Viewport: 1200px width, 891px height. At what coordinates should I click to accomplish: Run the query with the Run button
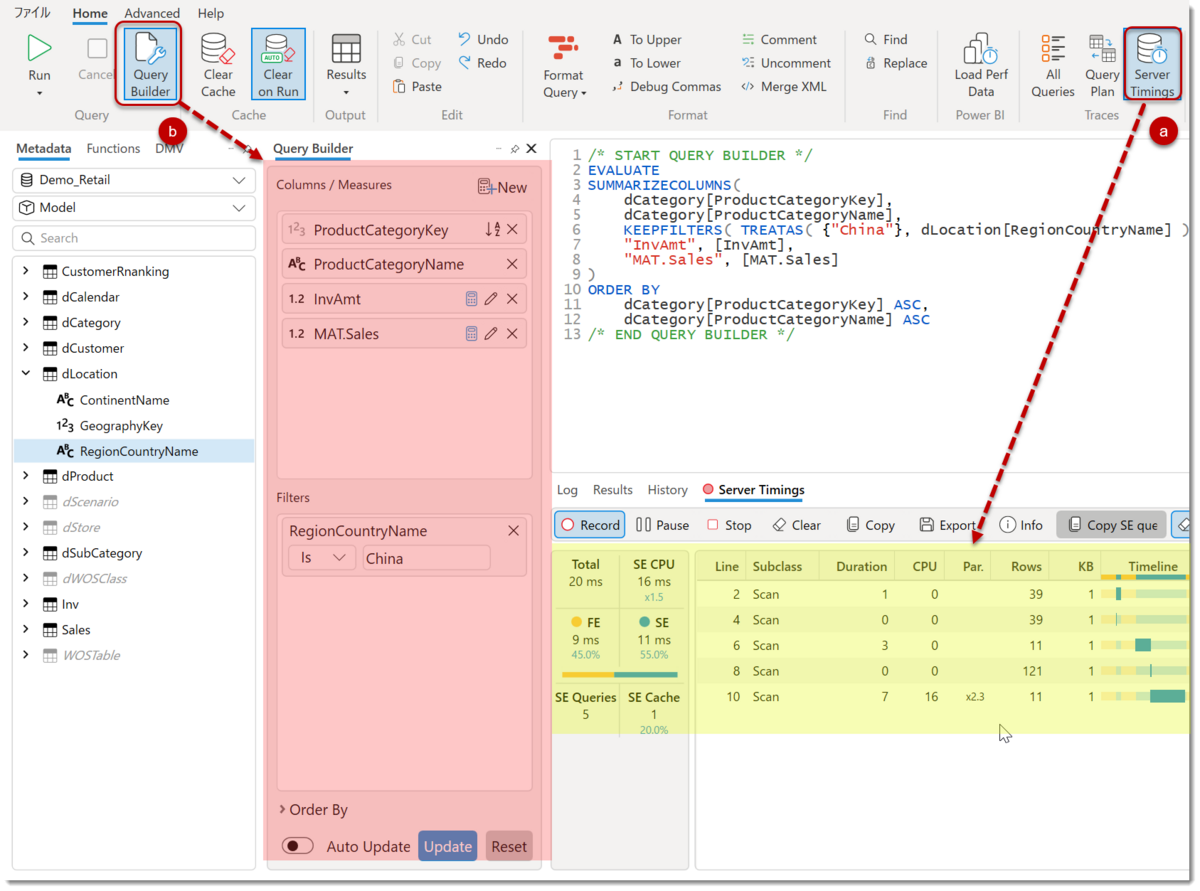point(39,56)
